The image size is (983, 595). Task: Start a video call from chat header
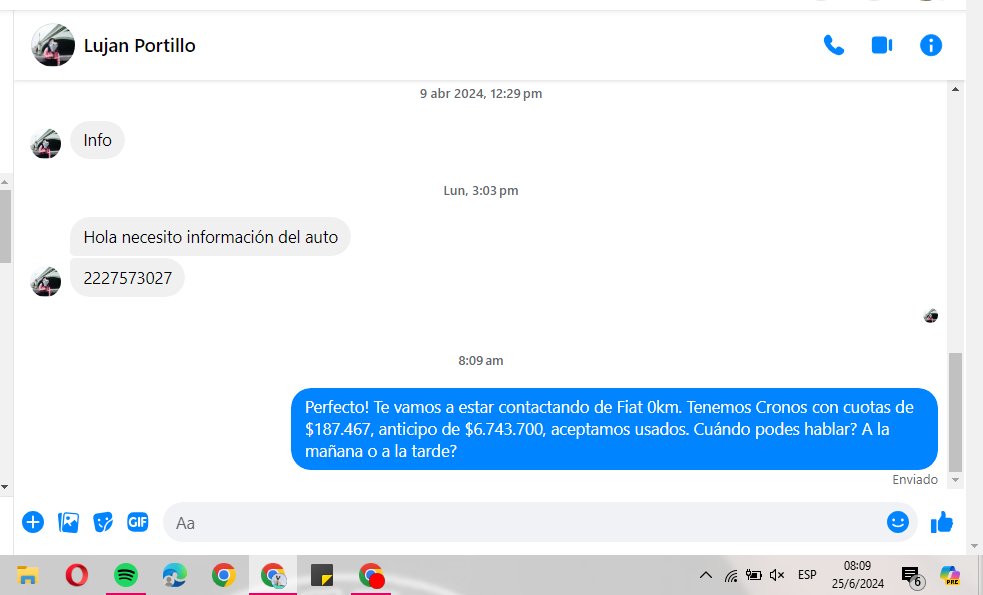tap(881, 45)
